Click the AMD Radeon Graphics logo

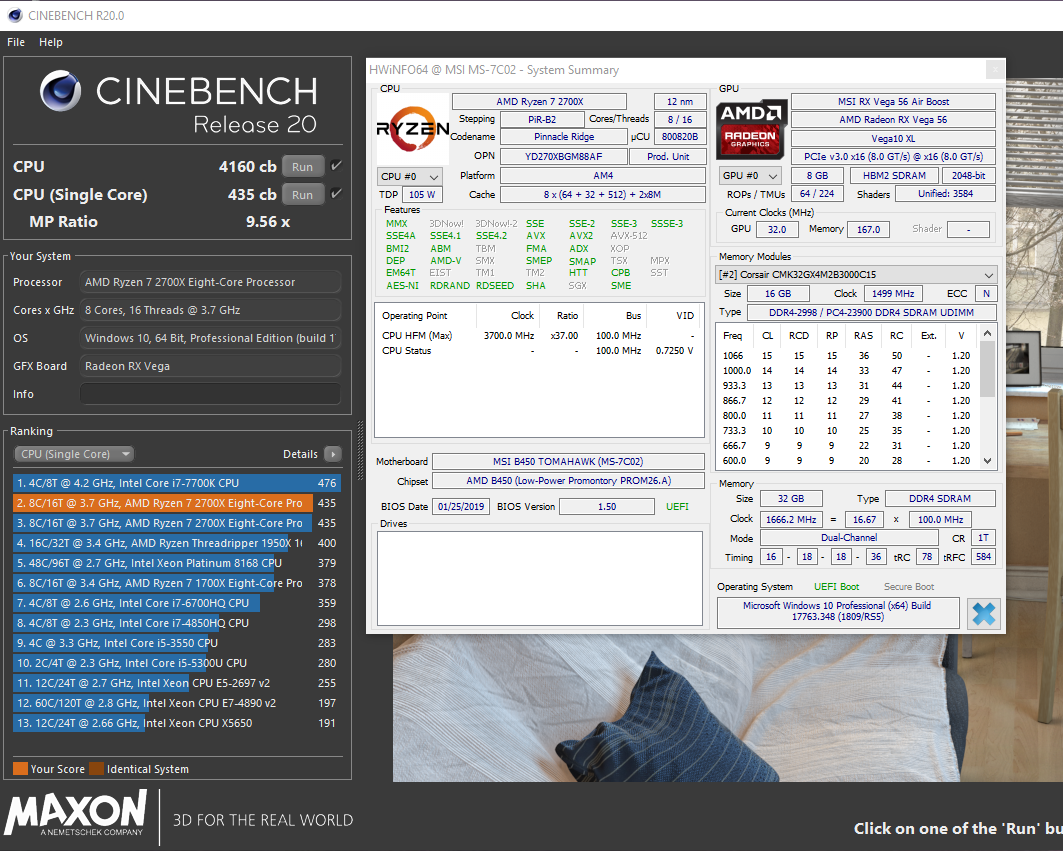(x=750, y=129)
